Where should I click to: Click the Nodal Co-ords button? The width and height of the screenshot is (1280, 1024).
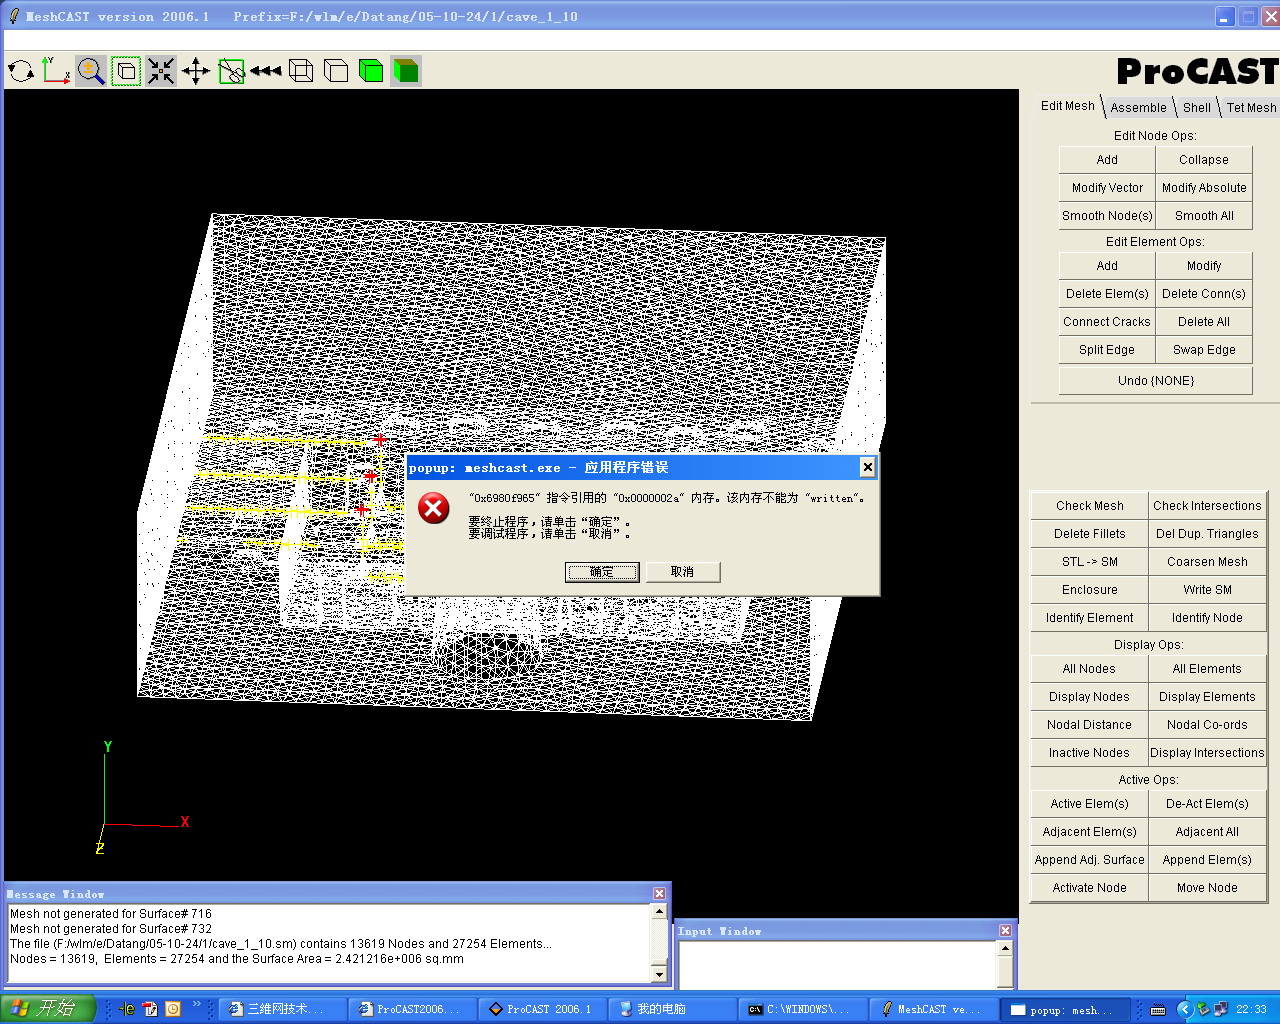pos(1207,725)
